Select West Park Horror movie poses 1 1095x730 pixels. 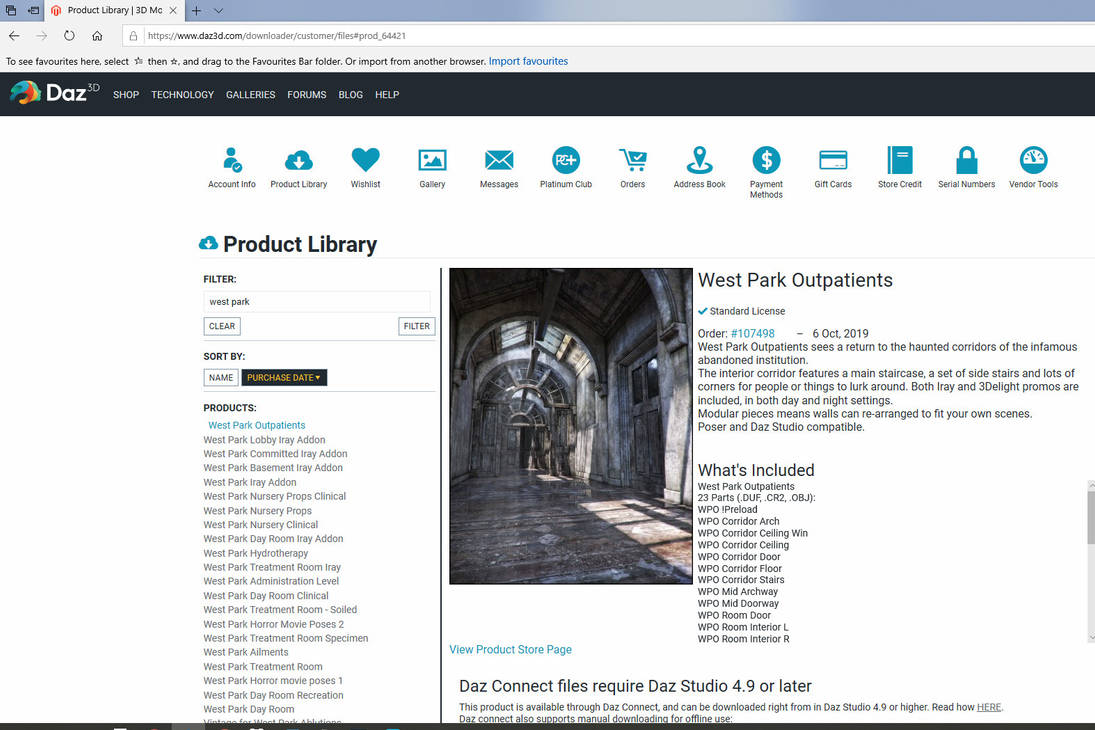[273, 680]
